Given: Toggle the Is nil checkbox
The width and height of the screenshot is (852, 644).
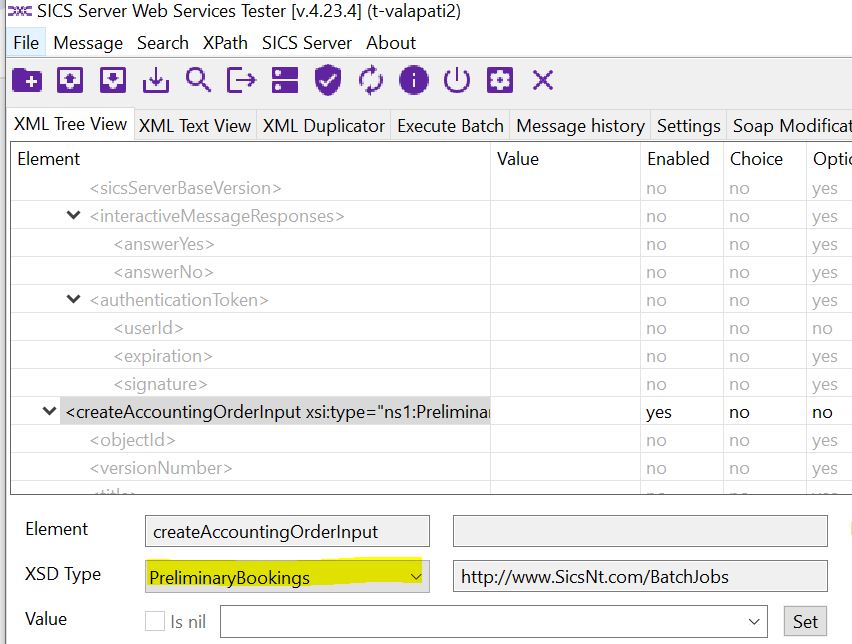Looking at the screenshot, I should (x=155, y=621).
